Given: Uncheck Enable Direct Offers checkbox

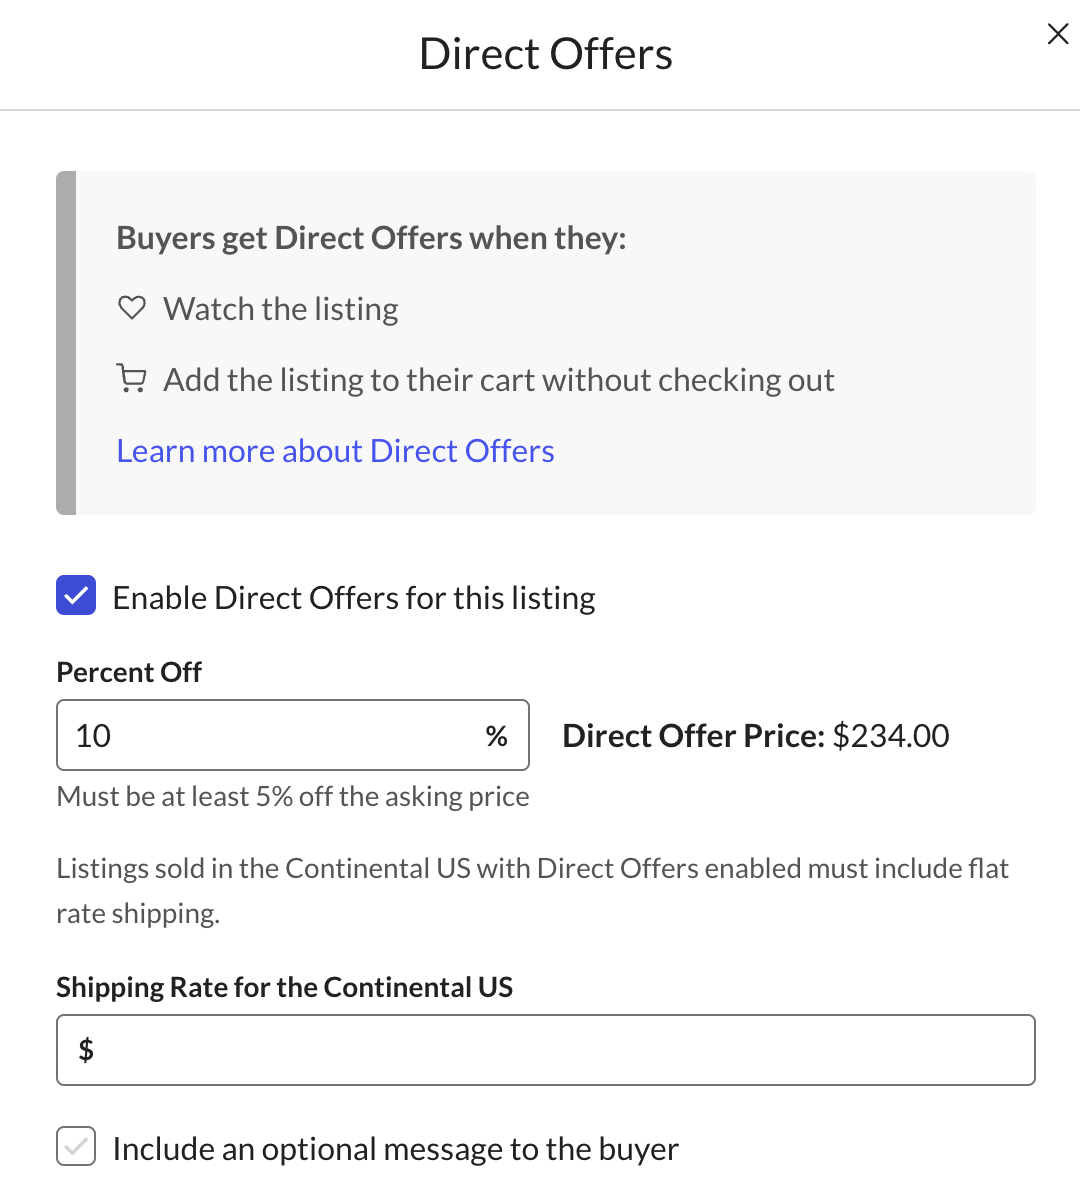Looking at the screenshot, I should point(76,595).
